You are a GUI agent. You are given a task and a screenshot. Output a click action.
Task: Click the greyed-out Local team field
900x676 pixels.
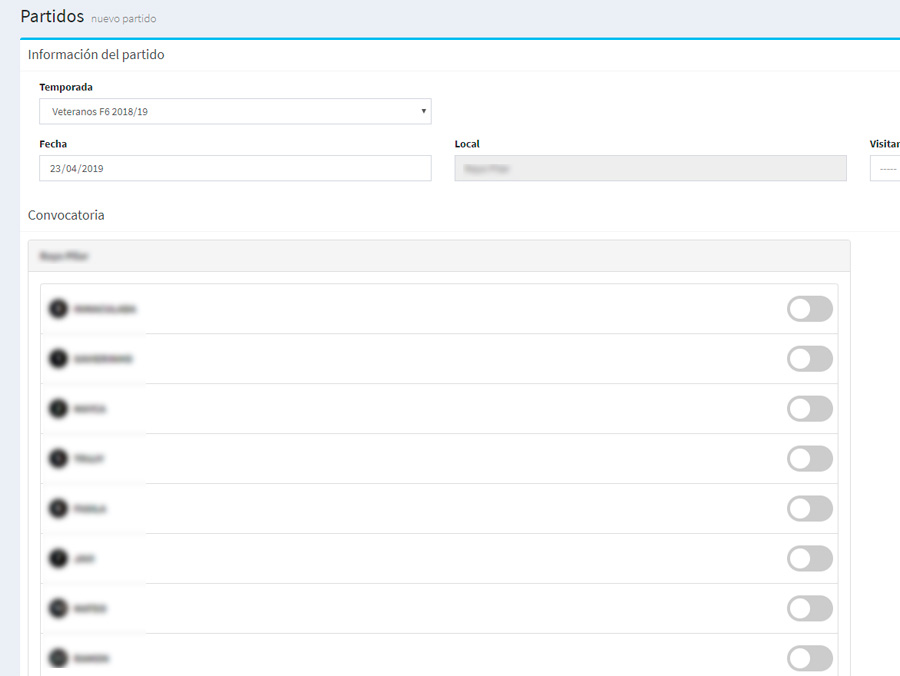pos(650,169)
